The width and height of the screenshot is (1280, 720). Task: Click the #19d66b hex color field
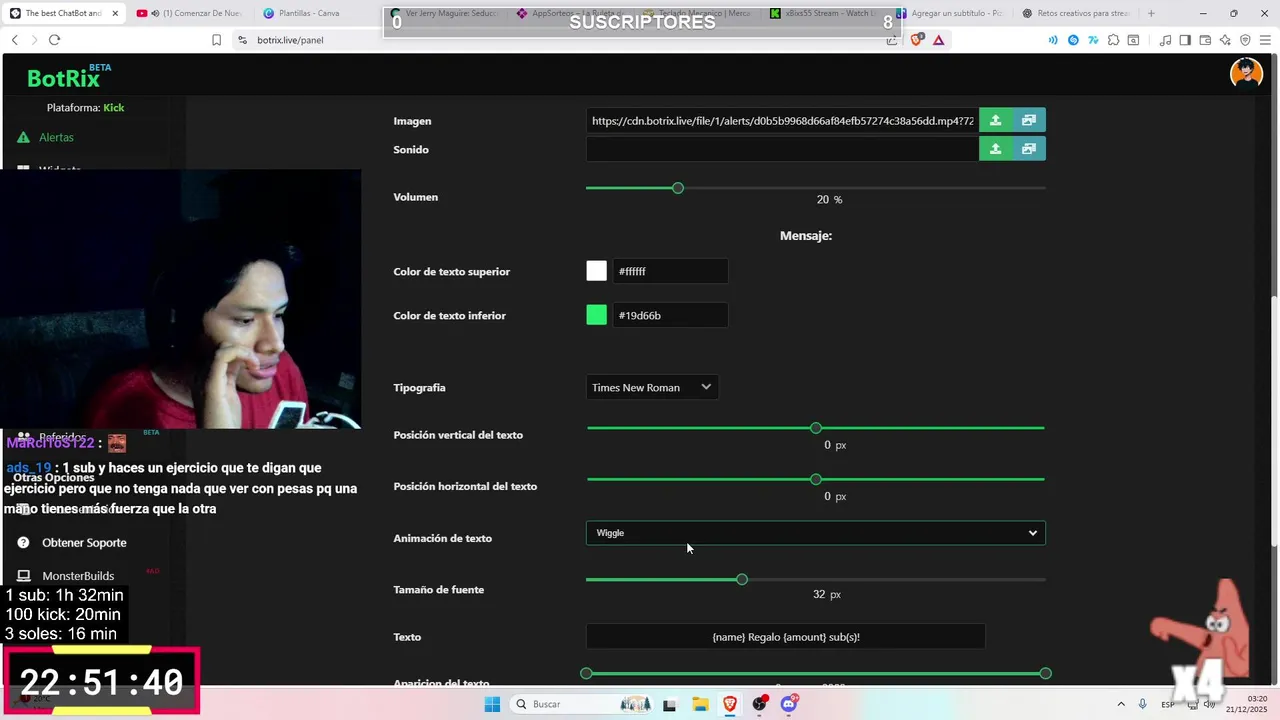pos(670,315)
